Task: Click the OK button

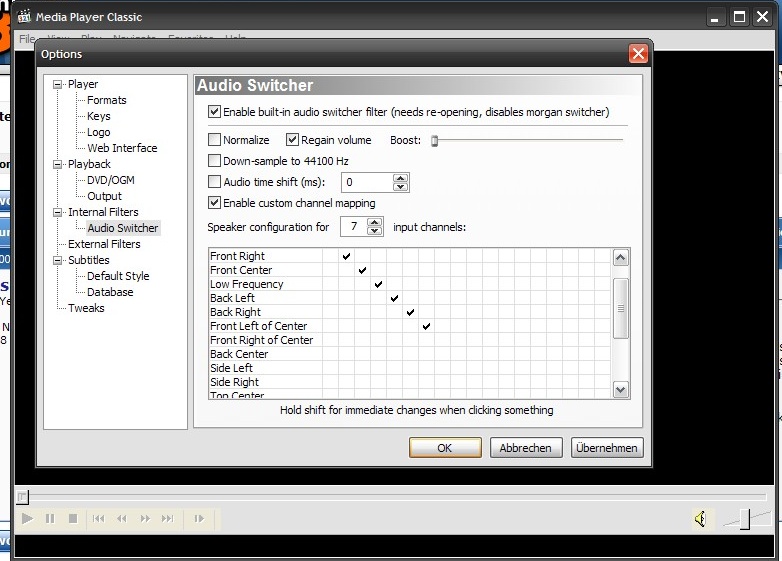Action: 445,448
